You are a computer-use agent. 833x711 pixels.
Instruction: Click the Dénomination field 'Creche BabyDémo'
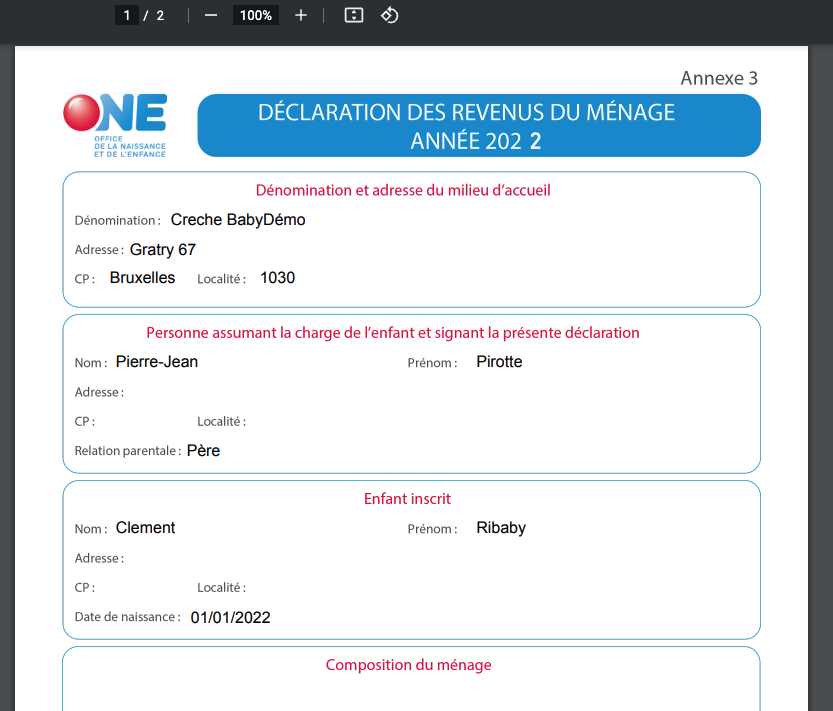pyautogui.click(x=238, y=220)
